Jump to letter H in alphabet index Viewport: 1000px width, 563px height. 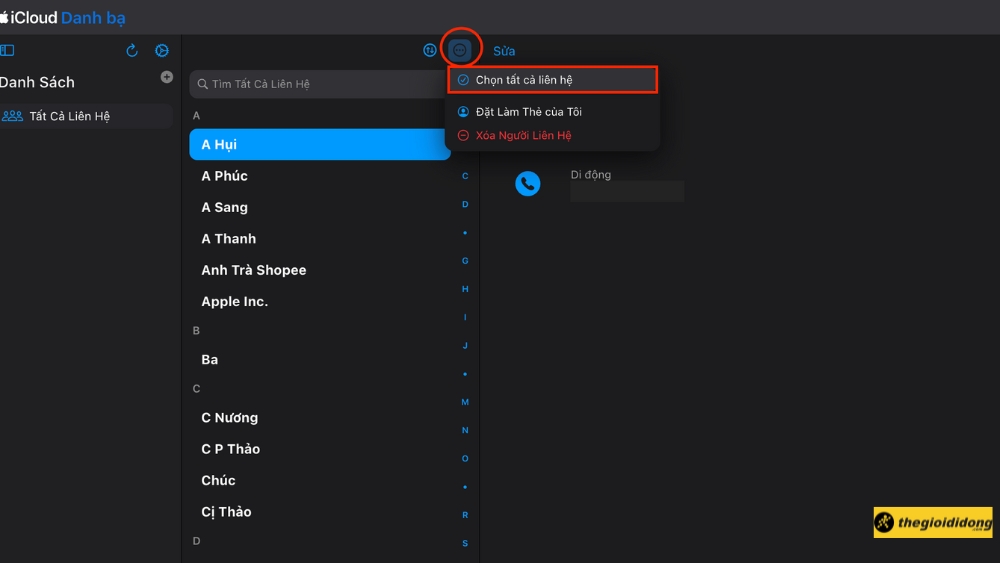click(x=465, y=289)
